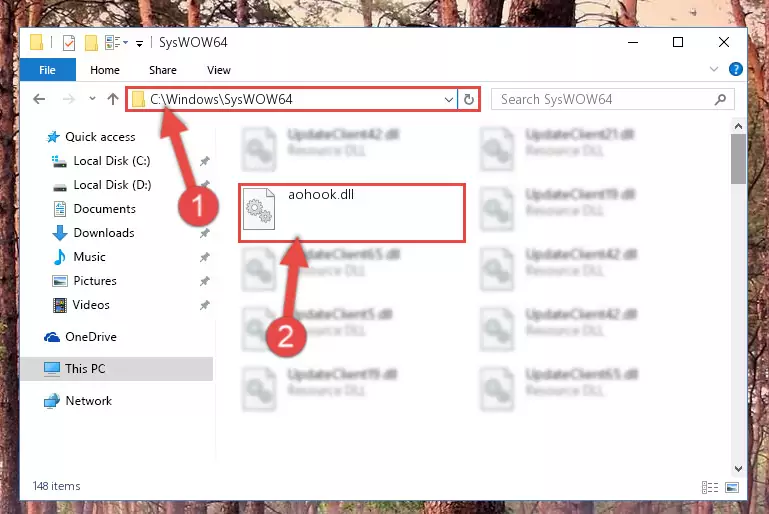Open Pictures in sidebar

coord(95,281)
